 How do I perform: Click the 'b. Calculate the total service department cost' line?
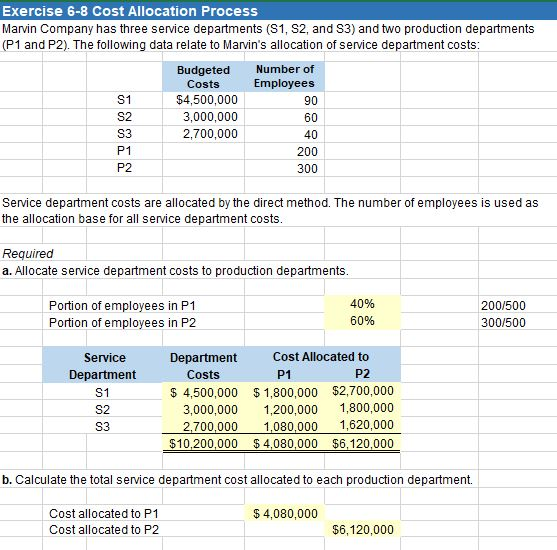[x=237, y=480]
